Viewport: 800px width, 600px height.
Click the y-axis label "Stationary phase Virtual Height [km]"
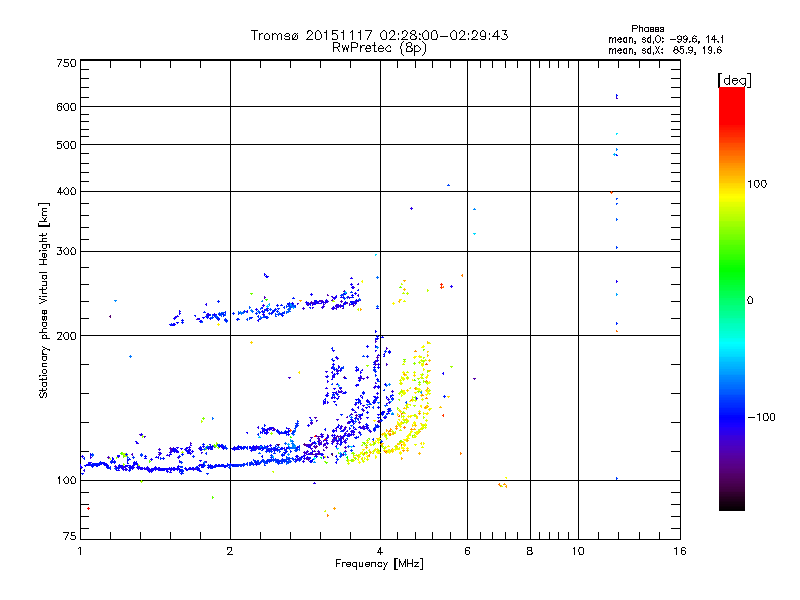[43, 300]
